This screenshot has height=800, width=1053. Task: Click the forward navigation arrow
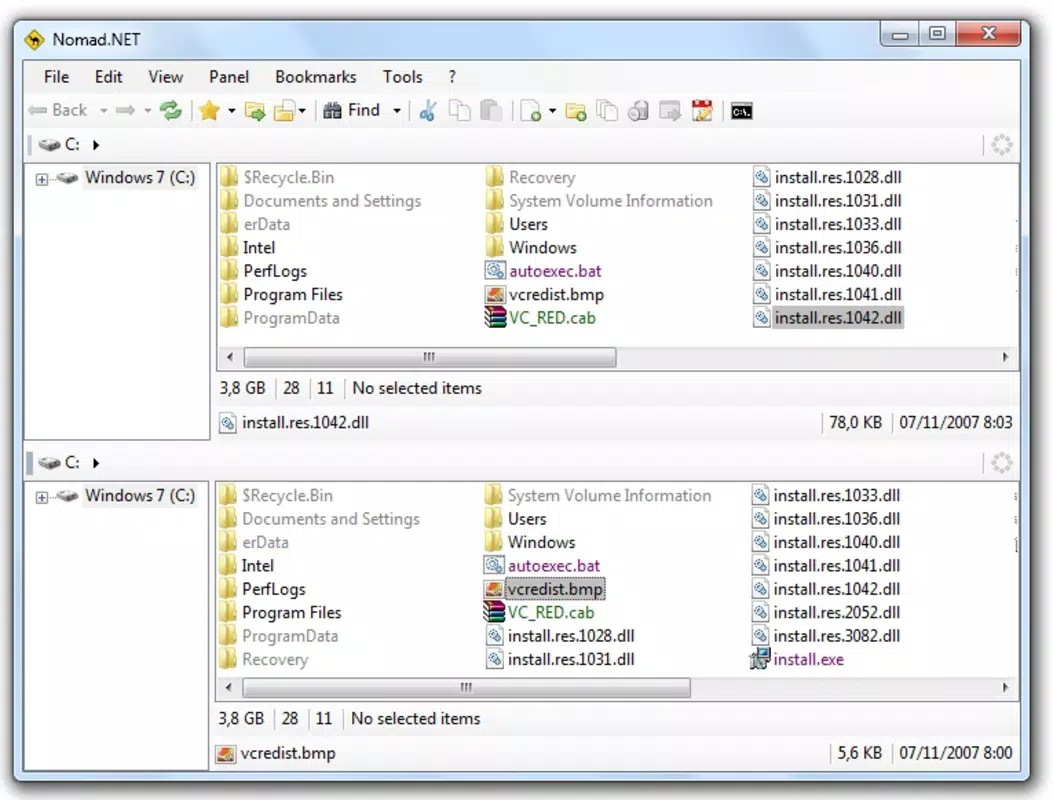click(125, 110)
